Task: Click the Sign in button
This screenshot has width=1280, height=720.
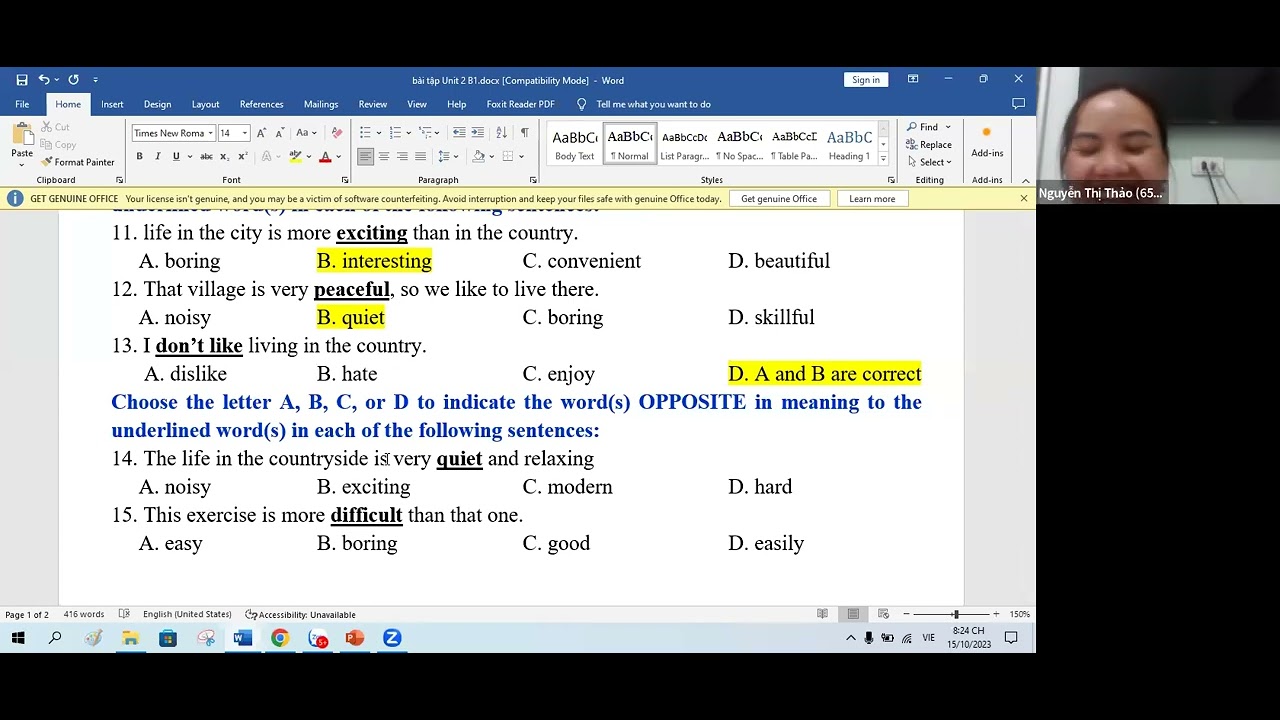Action: [866, 80]
